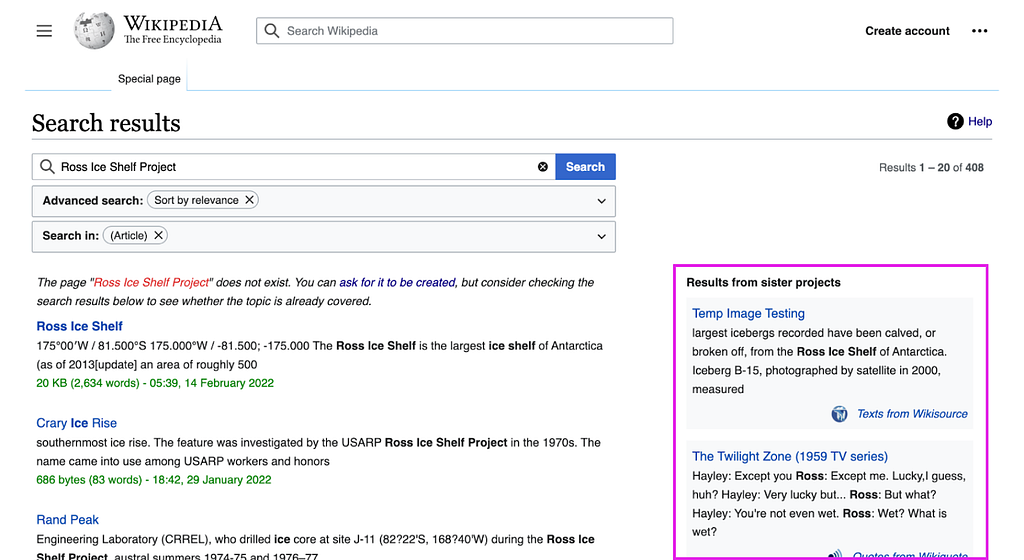Select the Special page tab
This screenshot has width=1024, height=560.
[149, 78]
